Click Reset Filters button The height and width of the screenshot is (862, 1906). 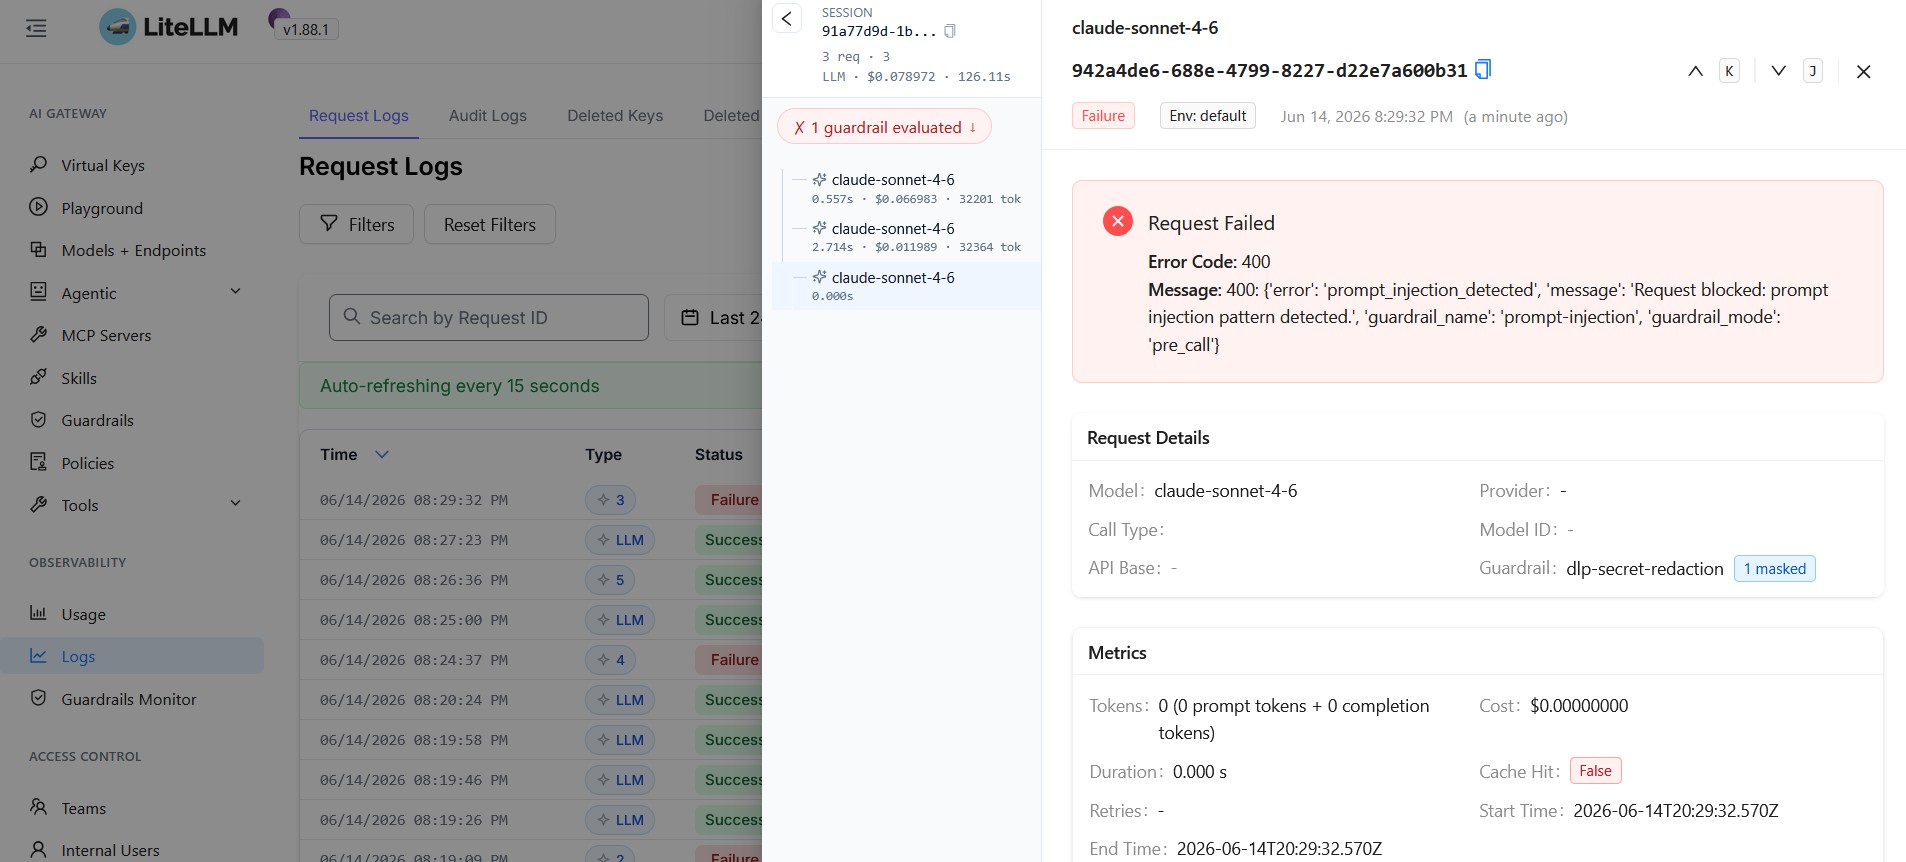click(490, 224)
